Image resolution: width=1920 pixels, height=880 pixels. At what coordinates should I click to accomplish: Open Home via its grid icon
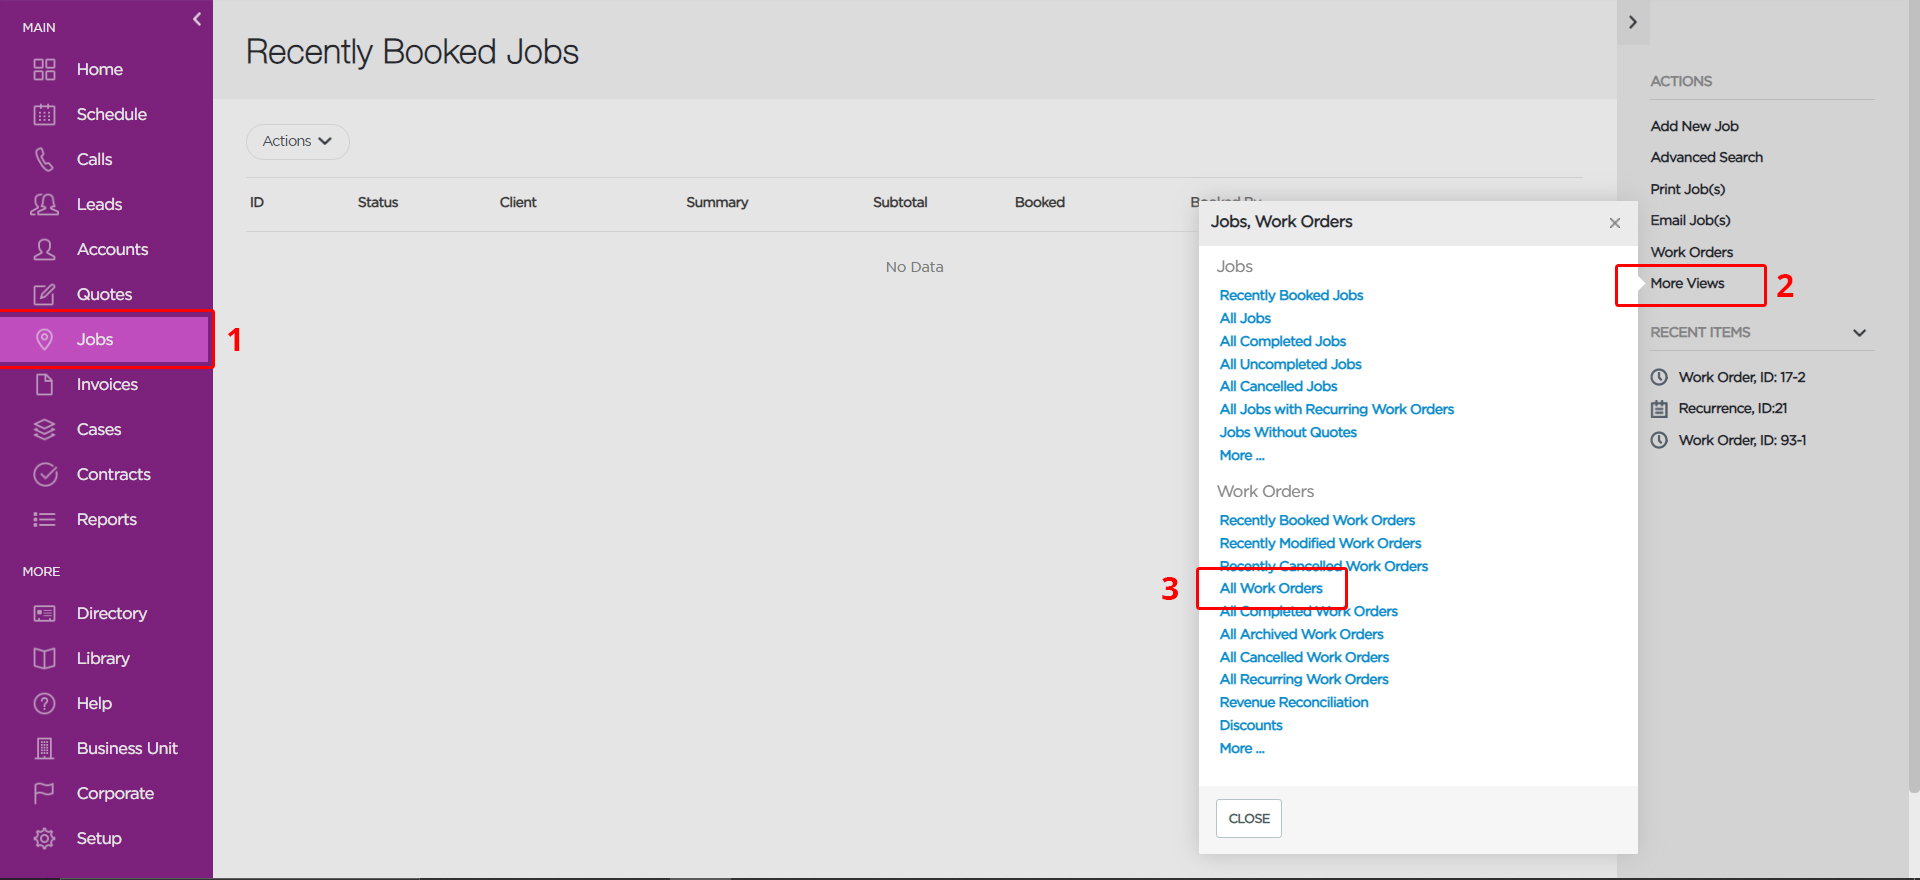[44, 69]
